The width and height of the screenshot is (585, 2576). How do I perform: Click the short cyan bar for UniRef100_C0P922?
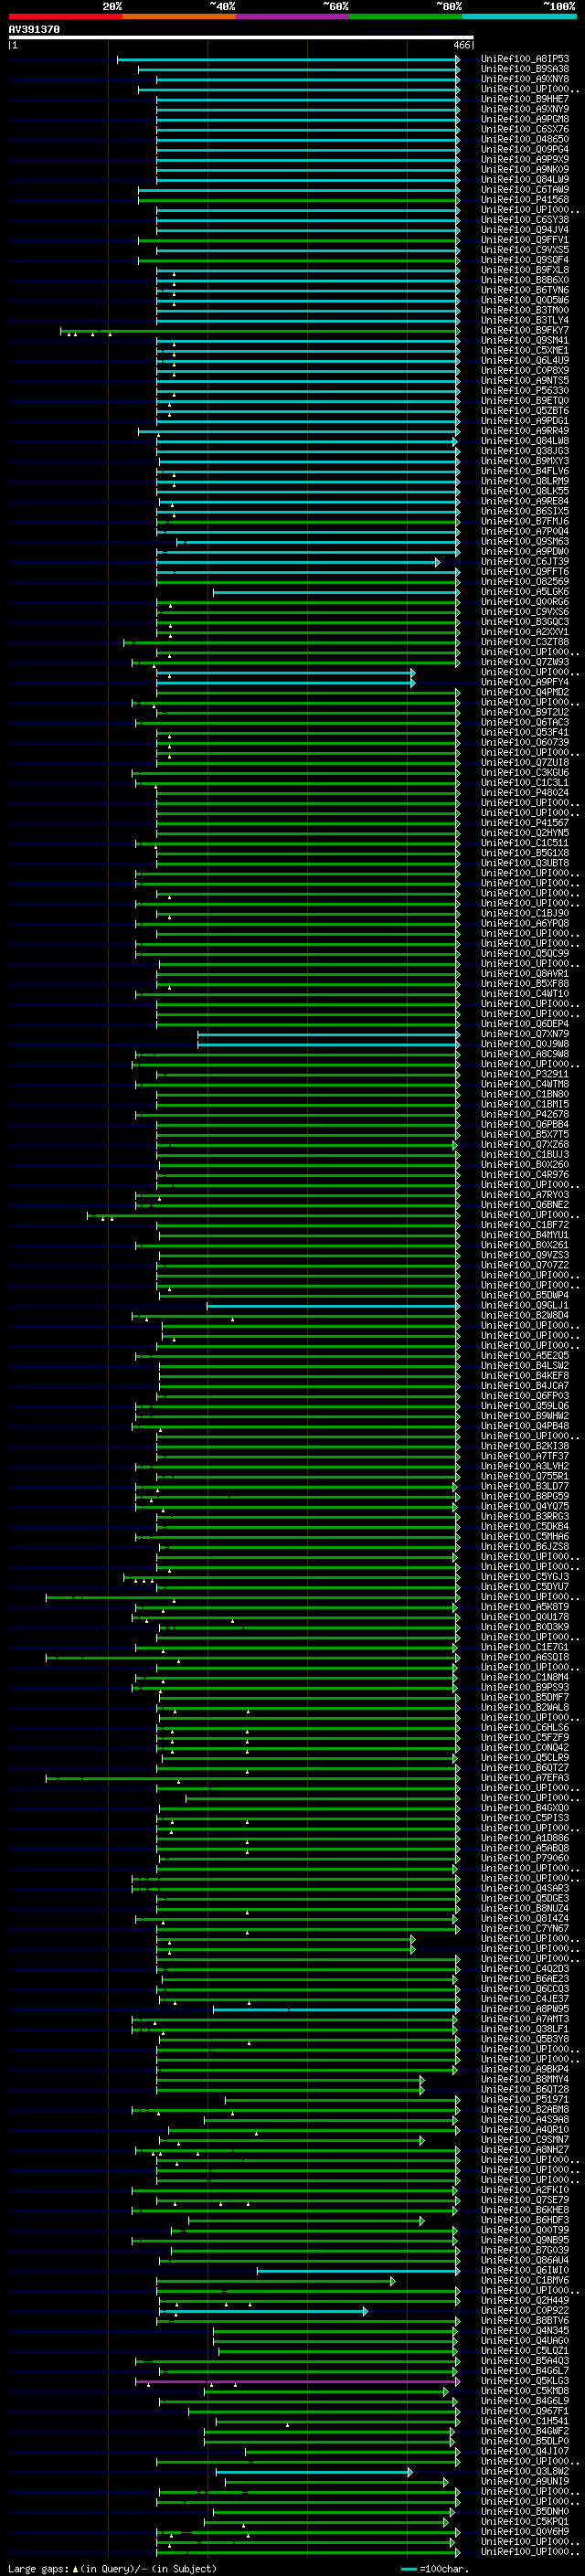click(x=263, y=2311)
